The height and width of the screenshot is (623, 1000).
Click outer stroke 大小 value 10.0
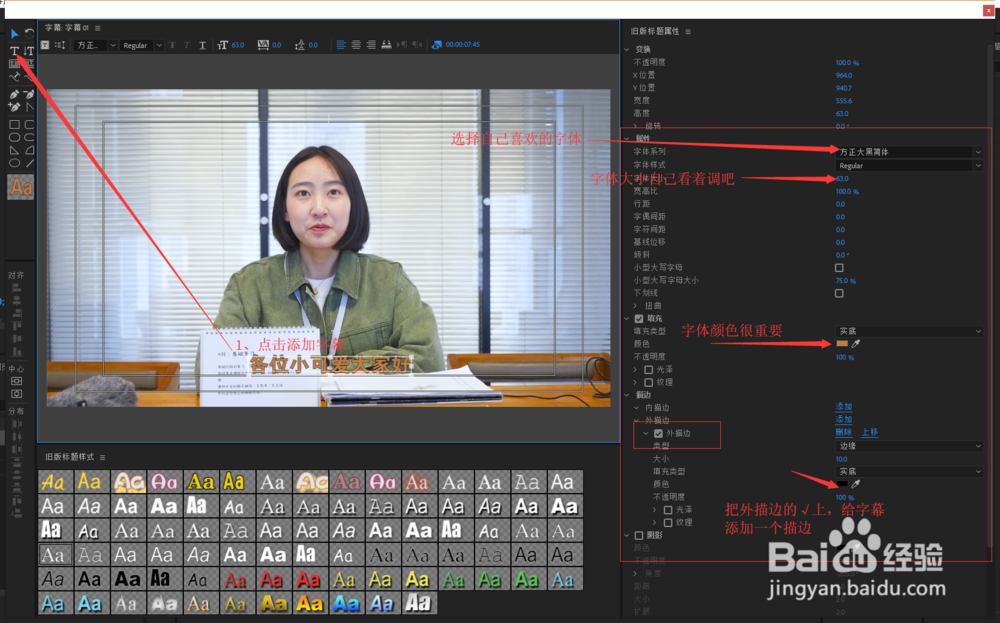pos(841,458)
